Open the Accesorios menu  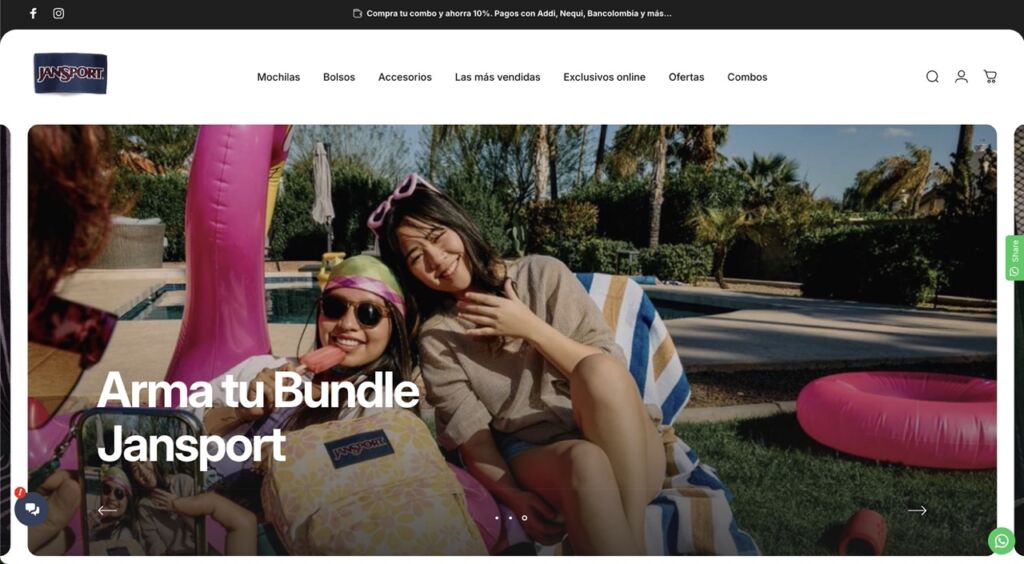coord(405,77)
